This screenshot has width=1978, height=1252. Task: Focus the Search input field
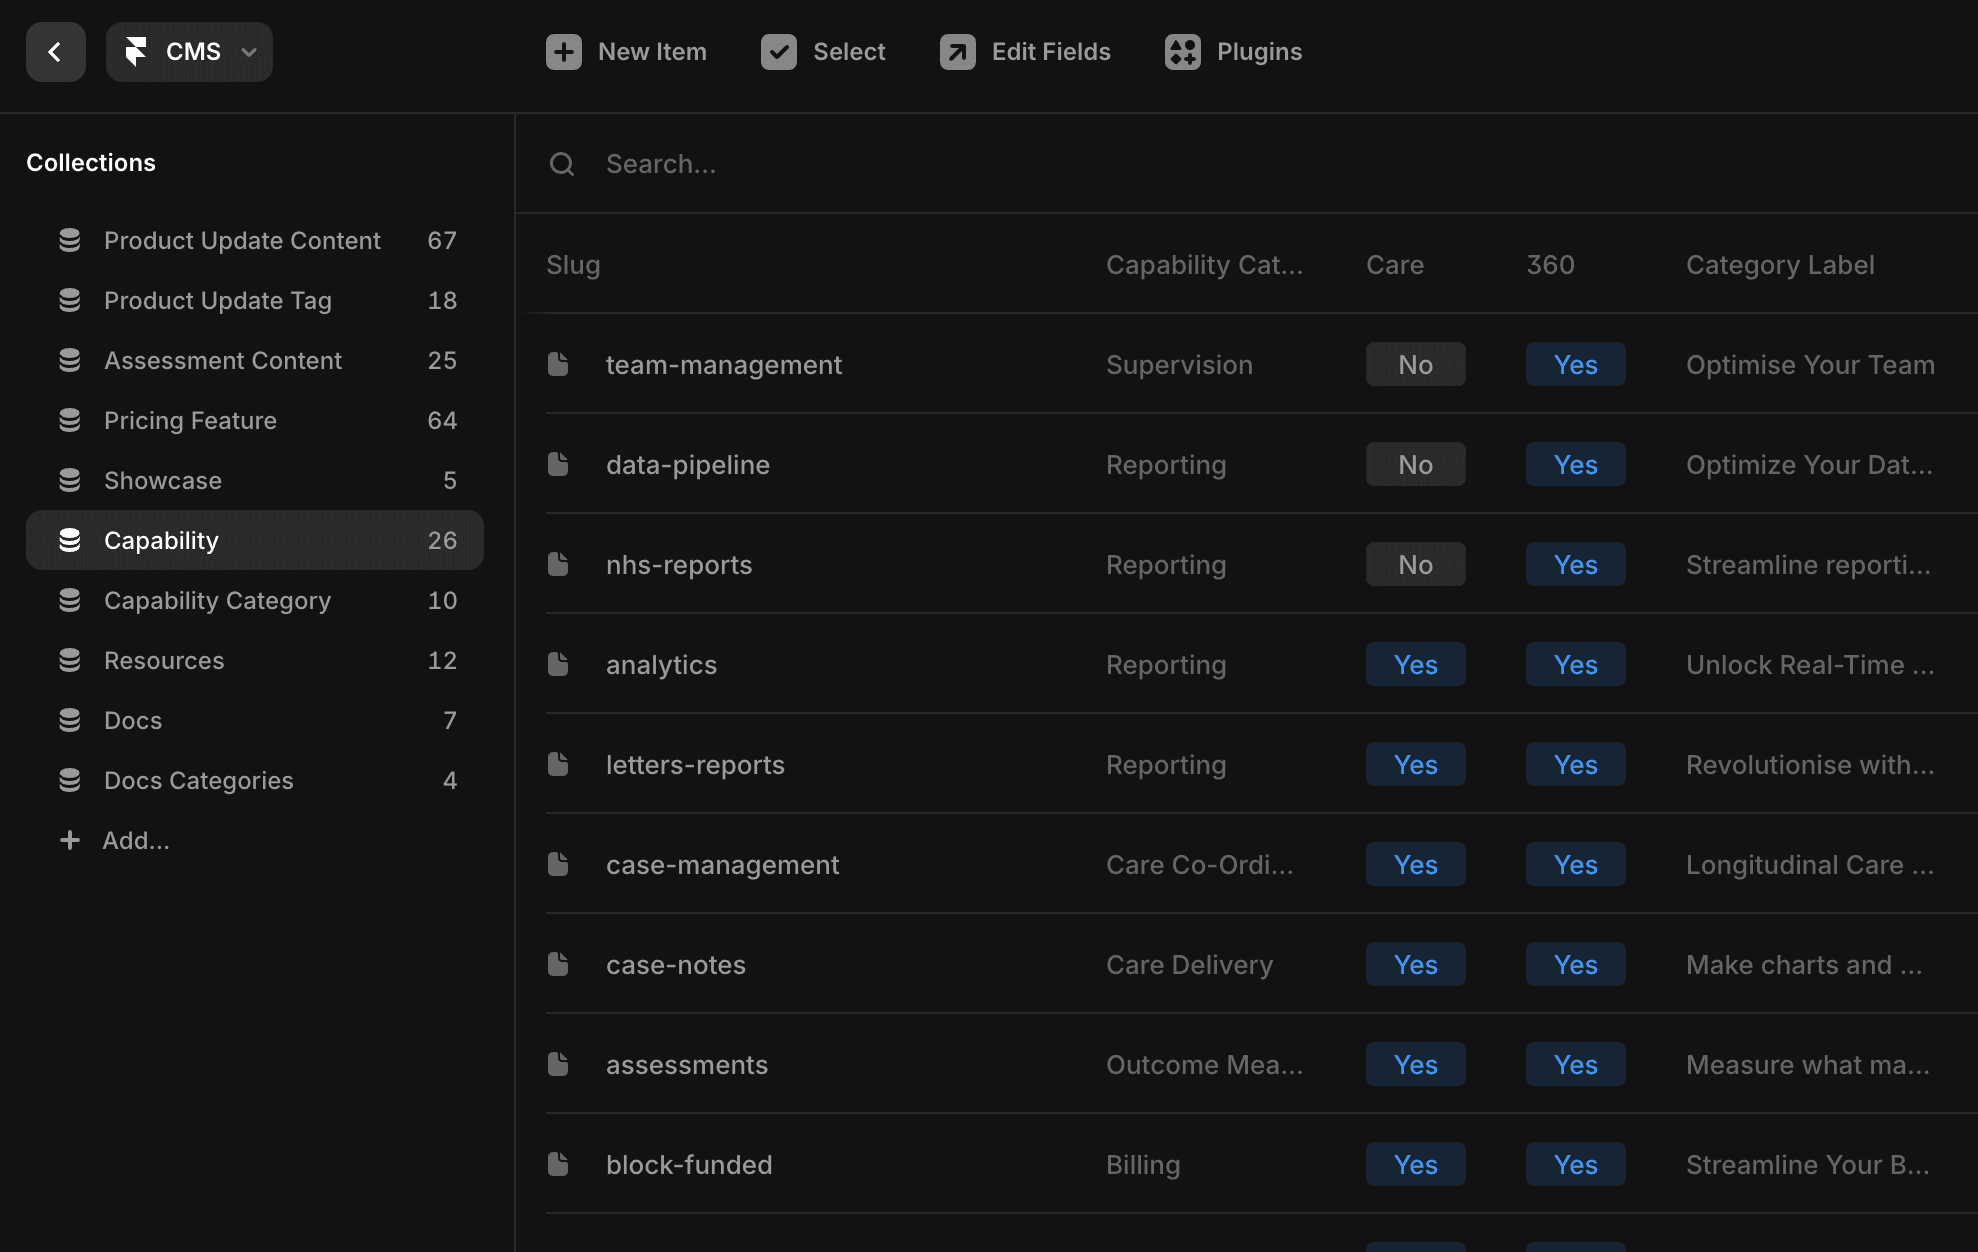point(900,164)
